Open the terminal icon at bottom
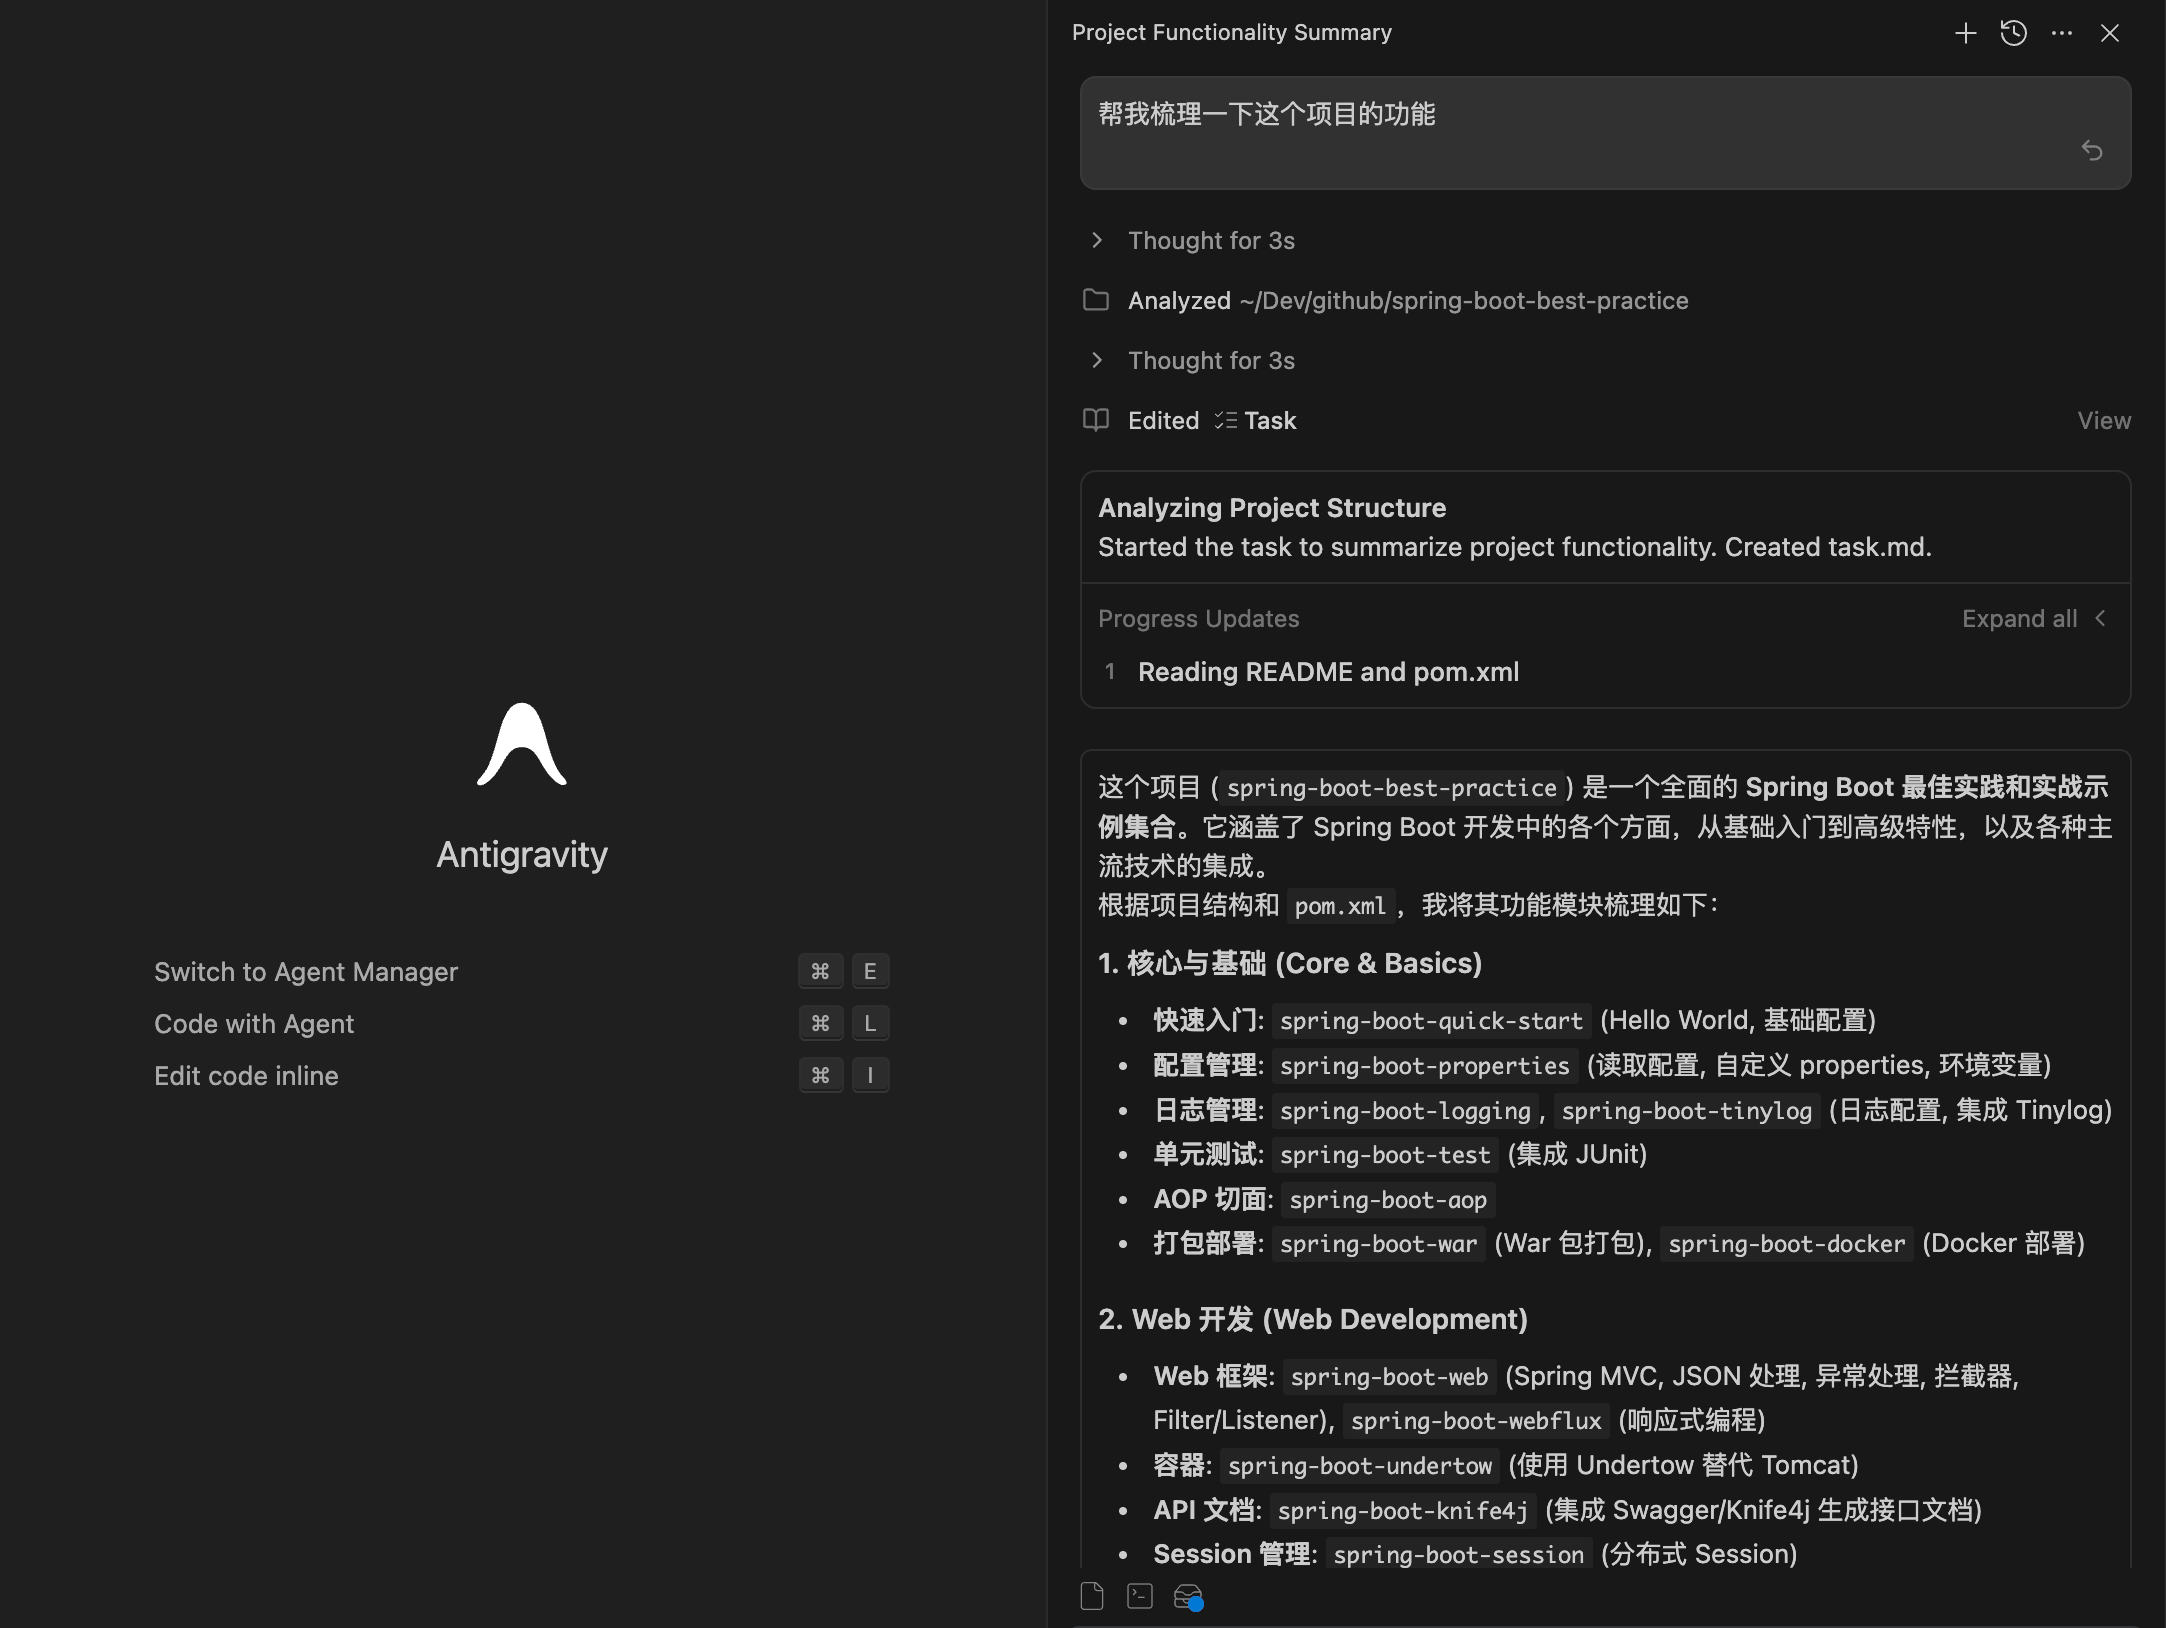The width and height of the screenshot is (2166, 1628). coord(1140,1596)
